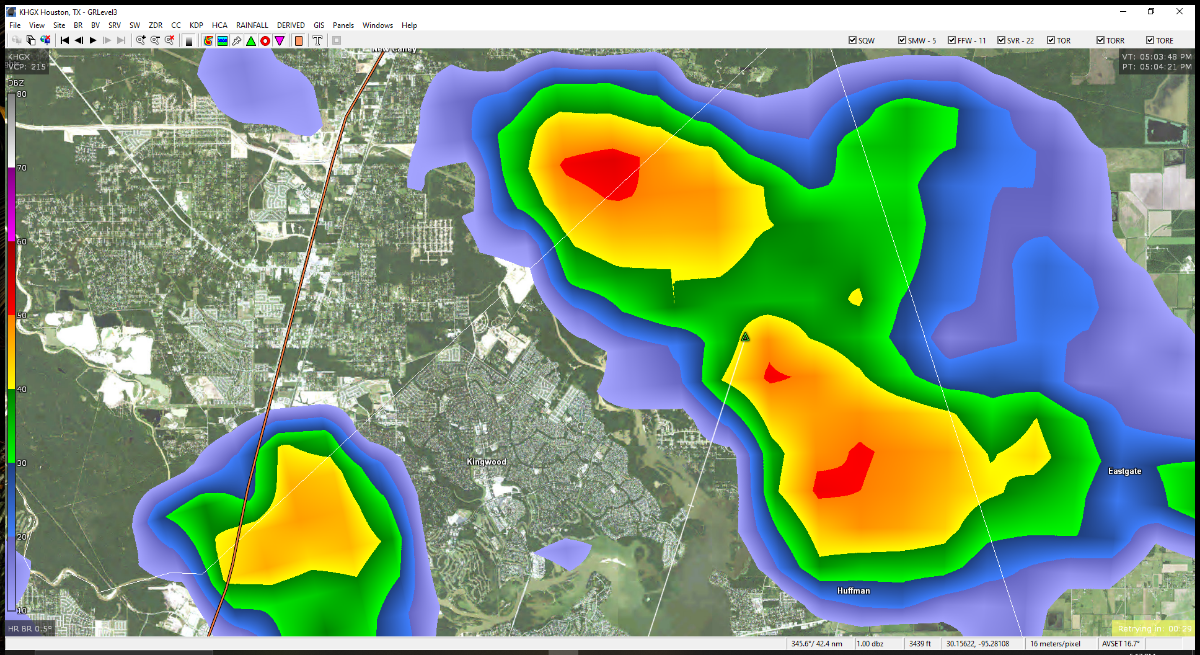
Task: Click the globe icon with red X
Action: click(45, 40)
